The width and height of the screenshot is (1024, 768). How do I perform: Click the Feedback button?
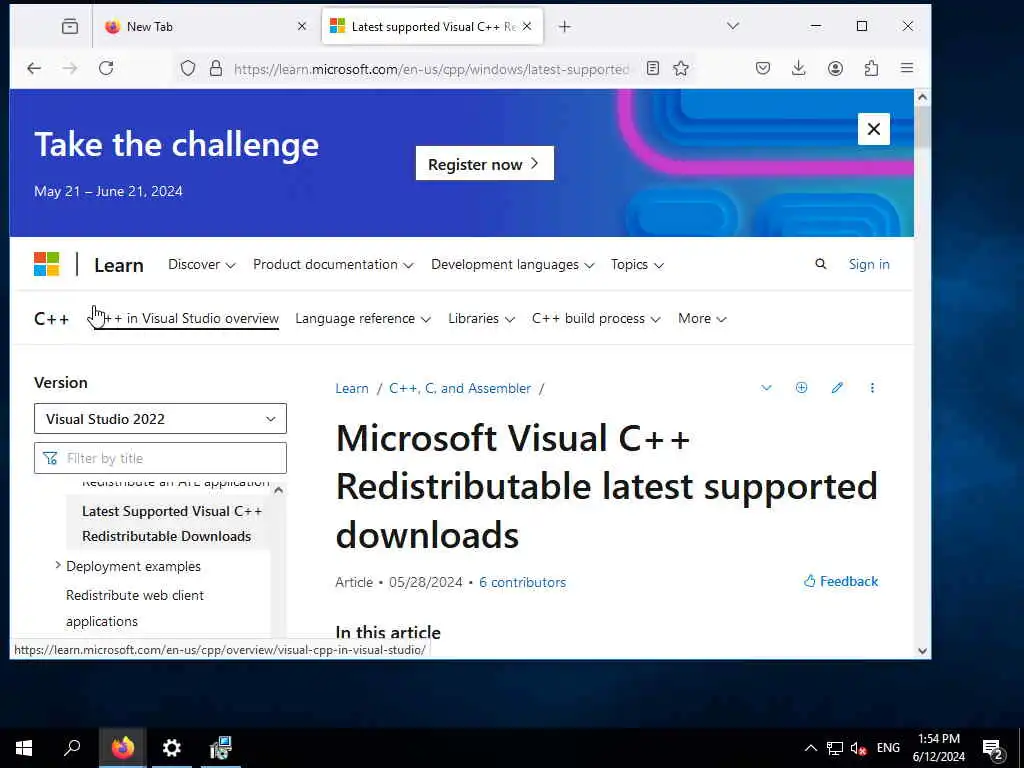pos(840,581)
